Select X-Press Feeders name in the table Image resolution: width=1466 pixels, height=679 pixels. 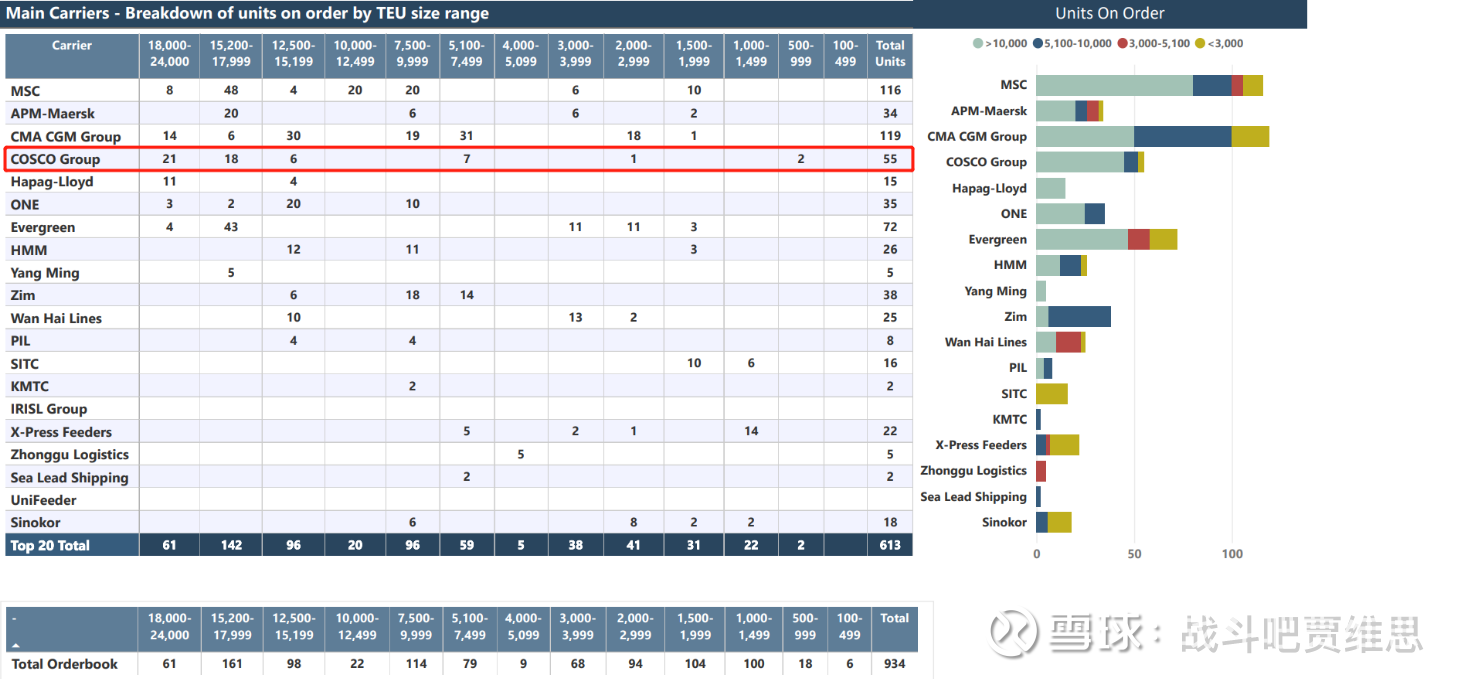tap(61, 432)
